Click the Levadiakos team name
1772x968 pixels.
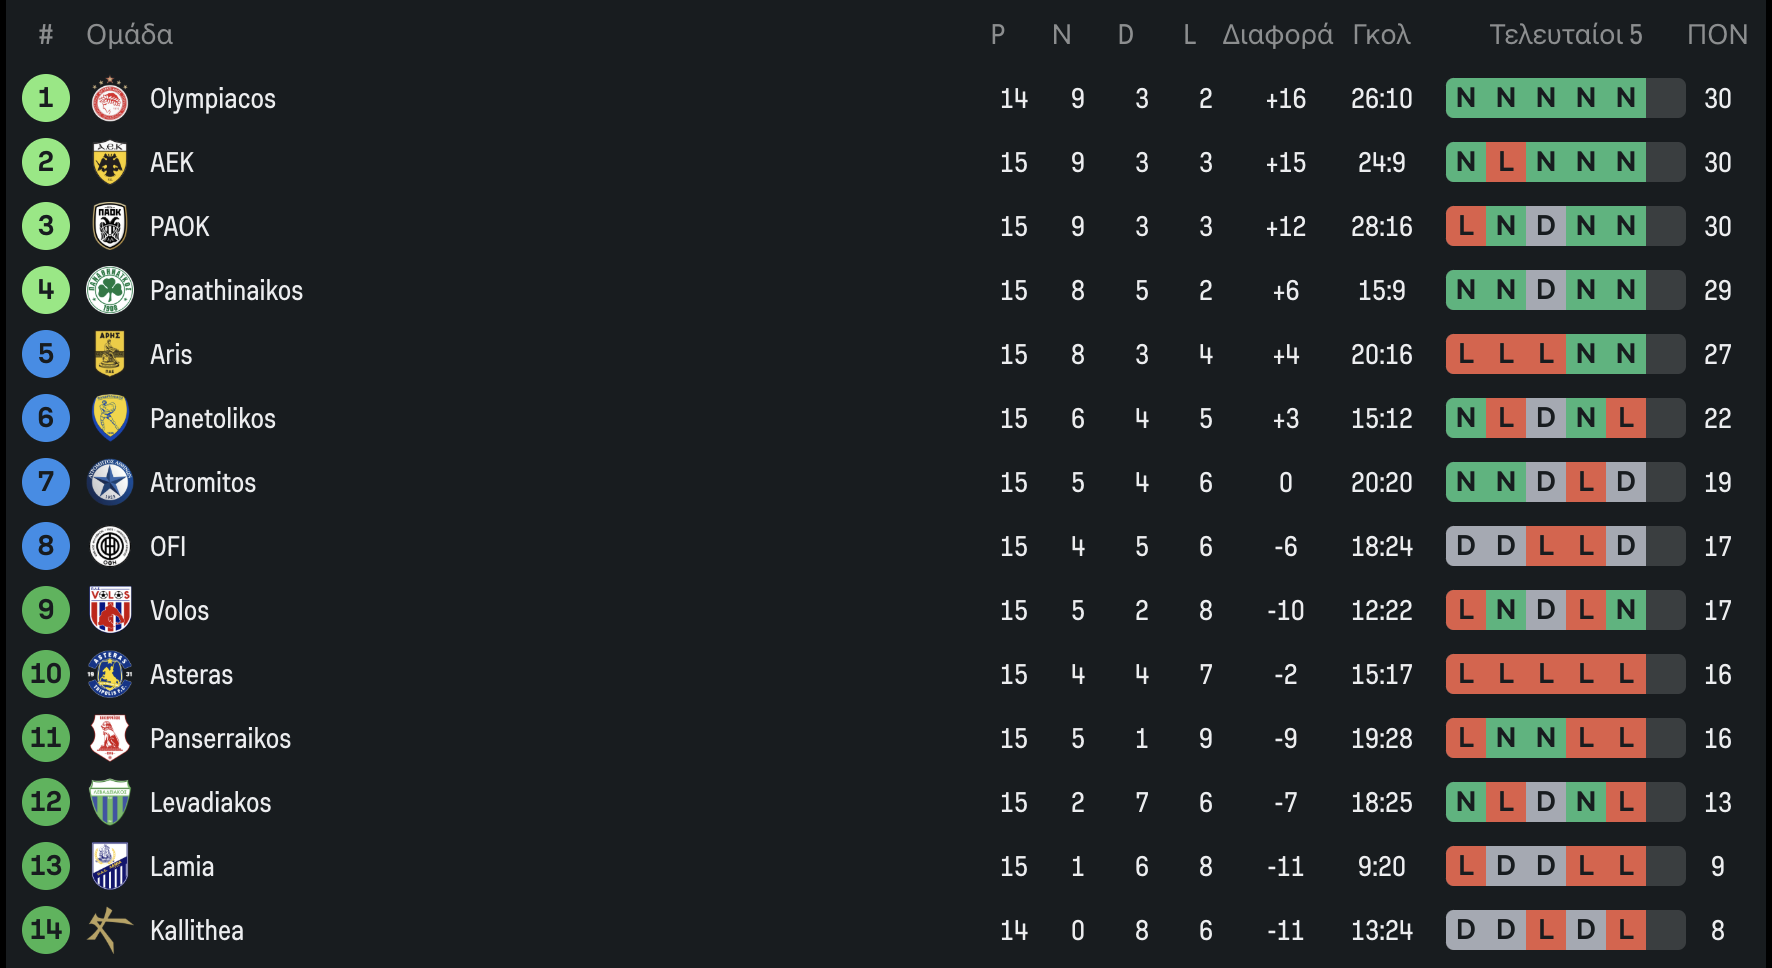(x=210, y=803)
